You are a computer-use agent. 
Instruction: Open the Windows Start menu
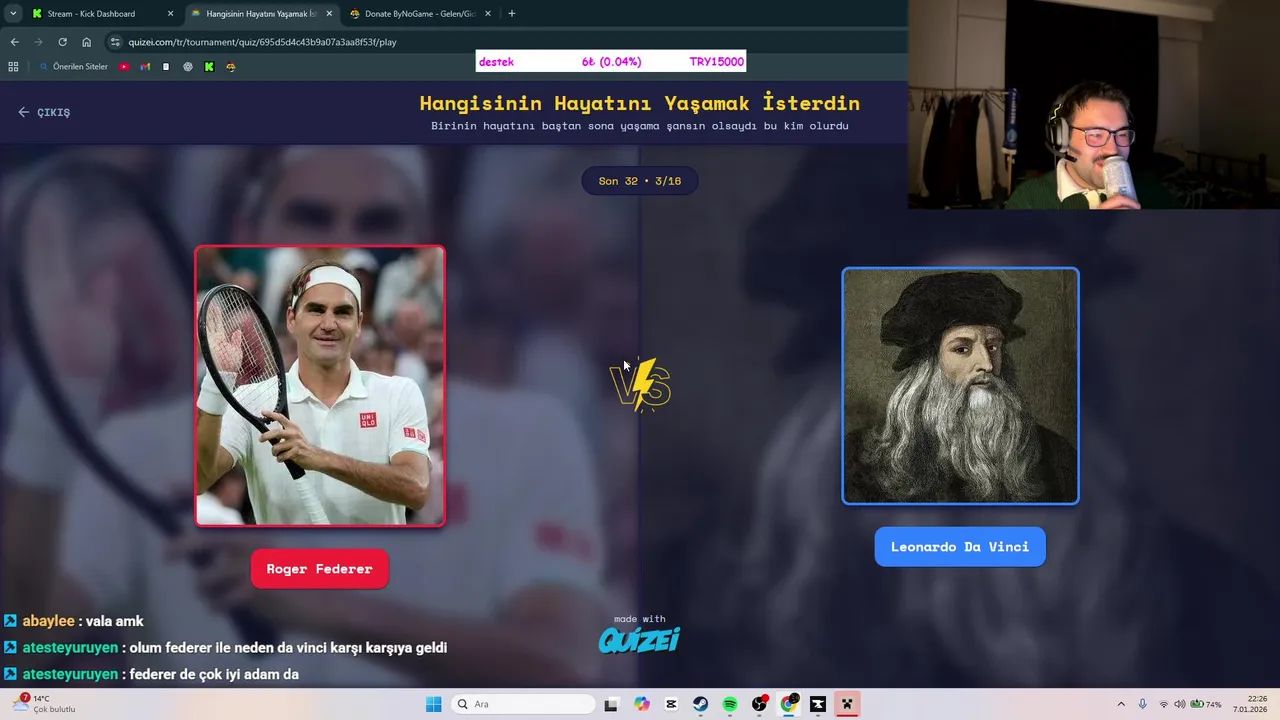433,704
